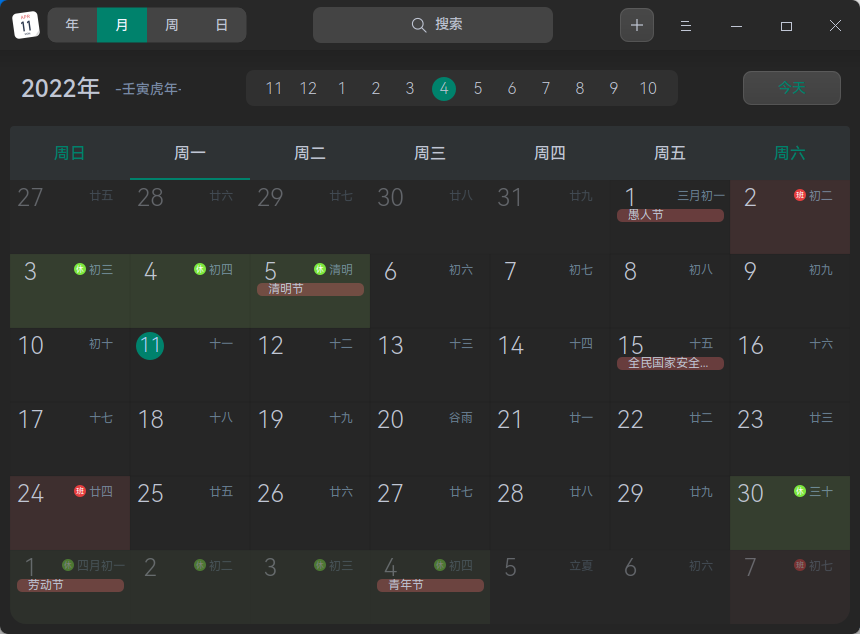This screenshot has width=860, height=634.
Task: Click the 班 work badge on April 3
Action: 79,270
